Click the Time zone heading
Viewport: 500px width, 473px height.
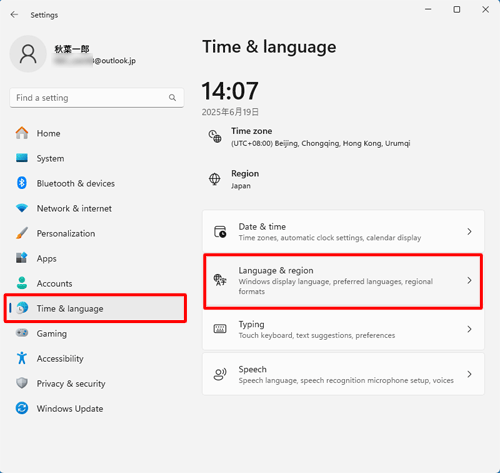[252, 131]
